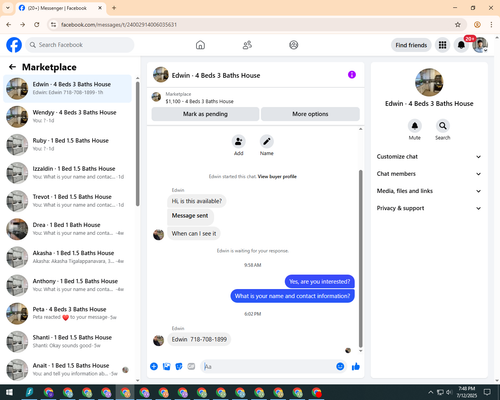Expand Chat members section
The image size is (500, 400).
pos(429,174)
